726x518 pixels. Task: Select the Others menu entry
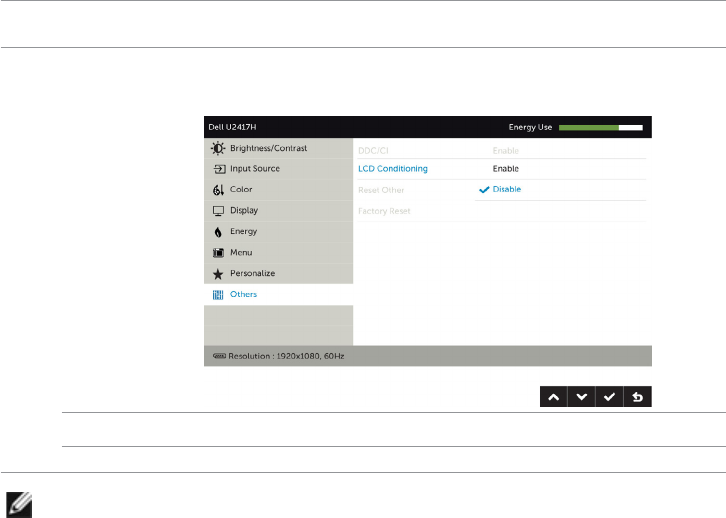point(278,294)
